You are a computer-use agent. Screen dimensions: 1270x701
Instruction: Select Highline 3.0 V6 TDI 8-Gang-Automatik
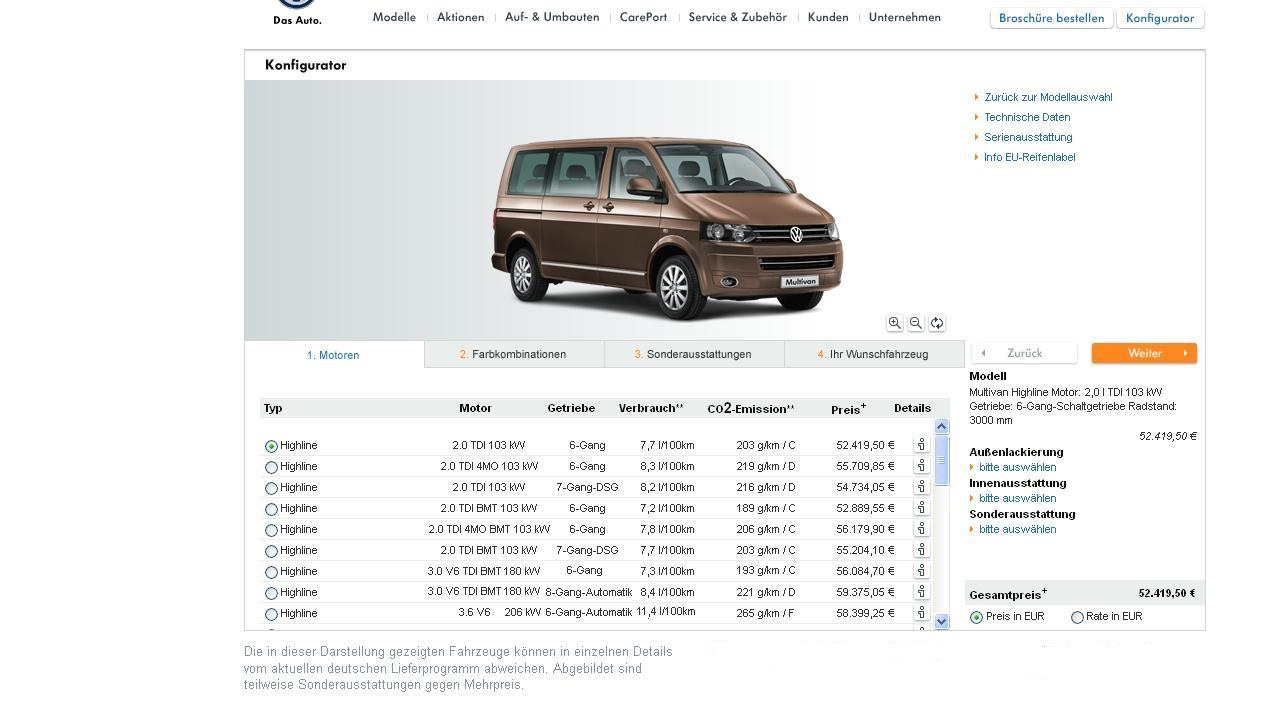point(271,593)
